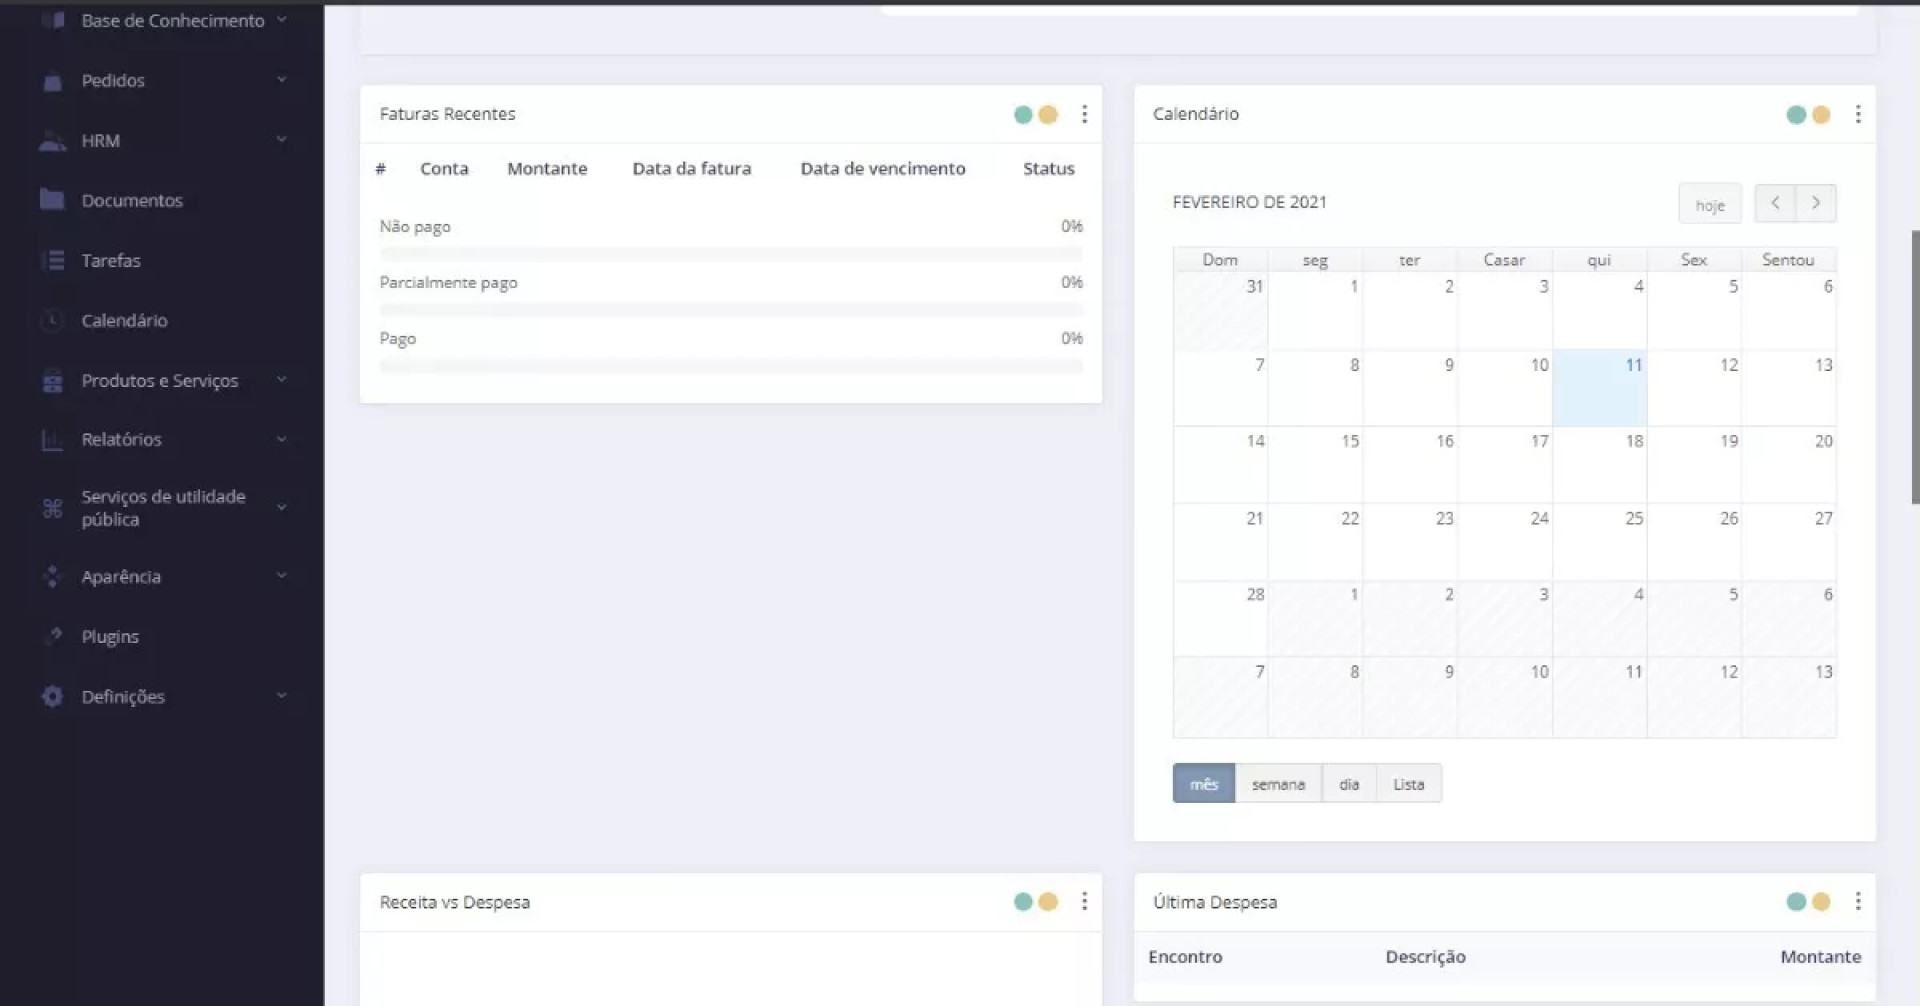1920x1006 pixels.
Task: Expand the Produtos e Serviços submenu
Action: click(282, 380)
